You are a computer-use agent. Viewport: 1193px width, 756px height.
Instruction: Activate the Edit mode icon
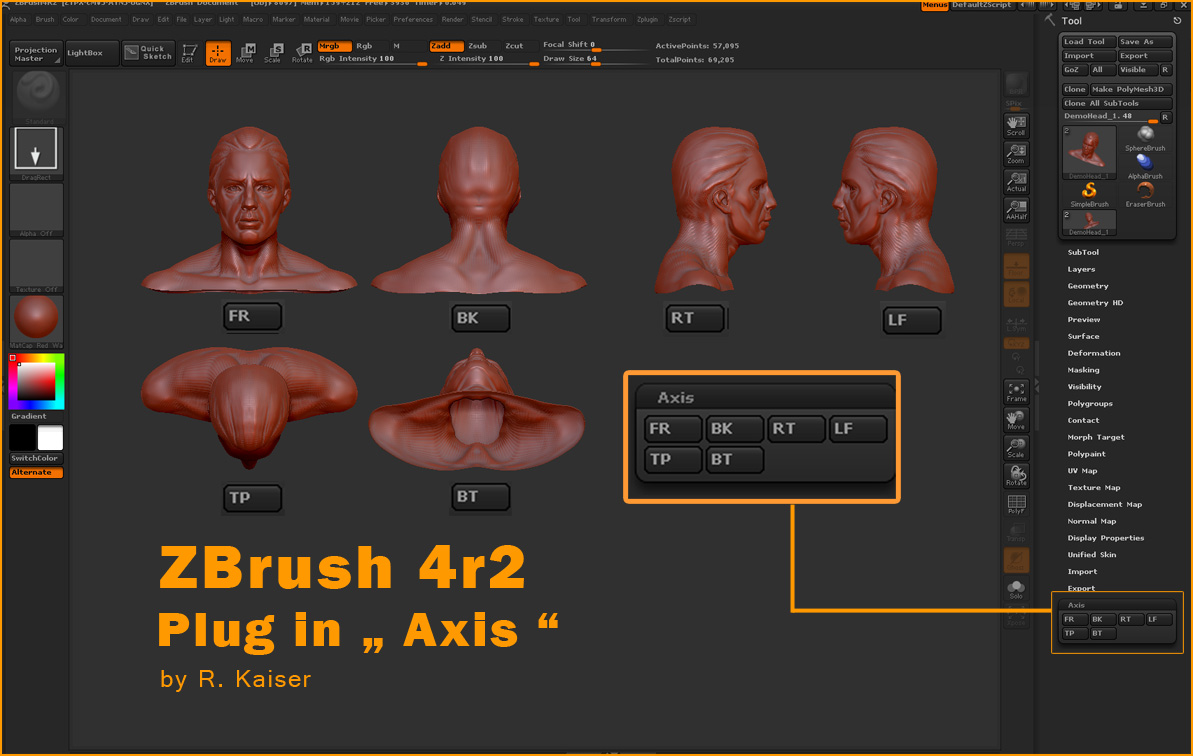click(189, 53)
